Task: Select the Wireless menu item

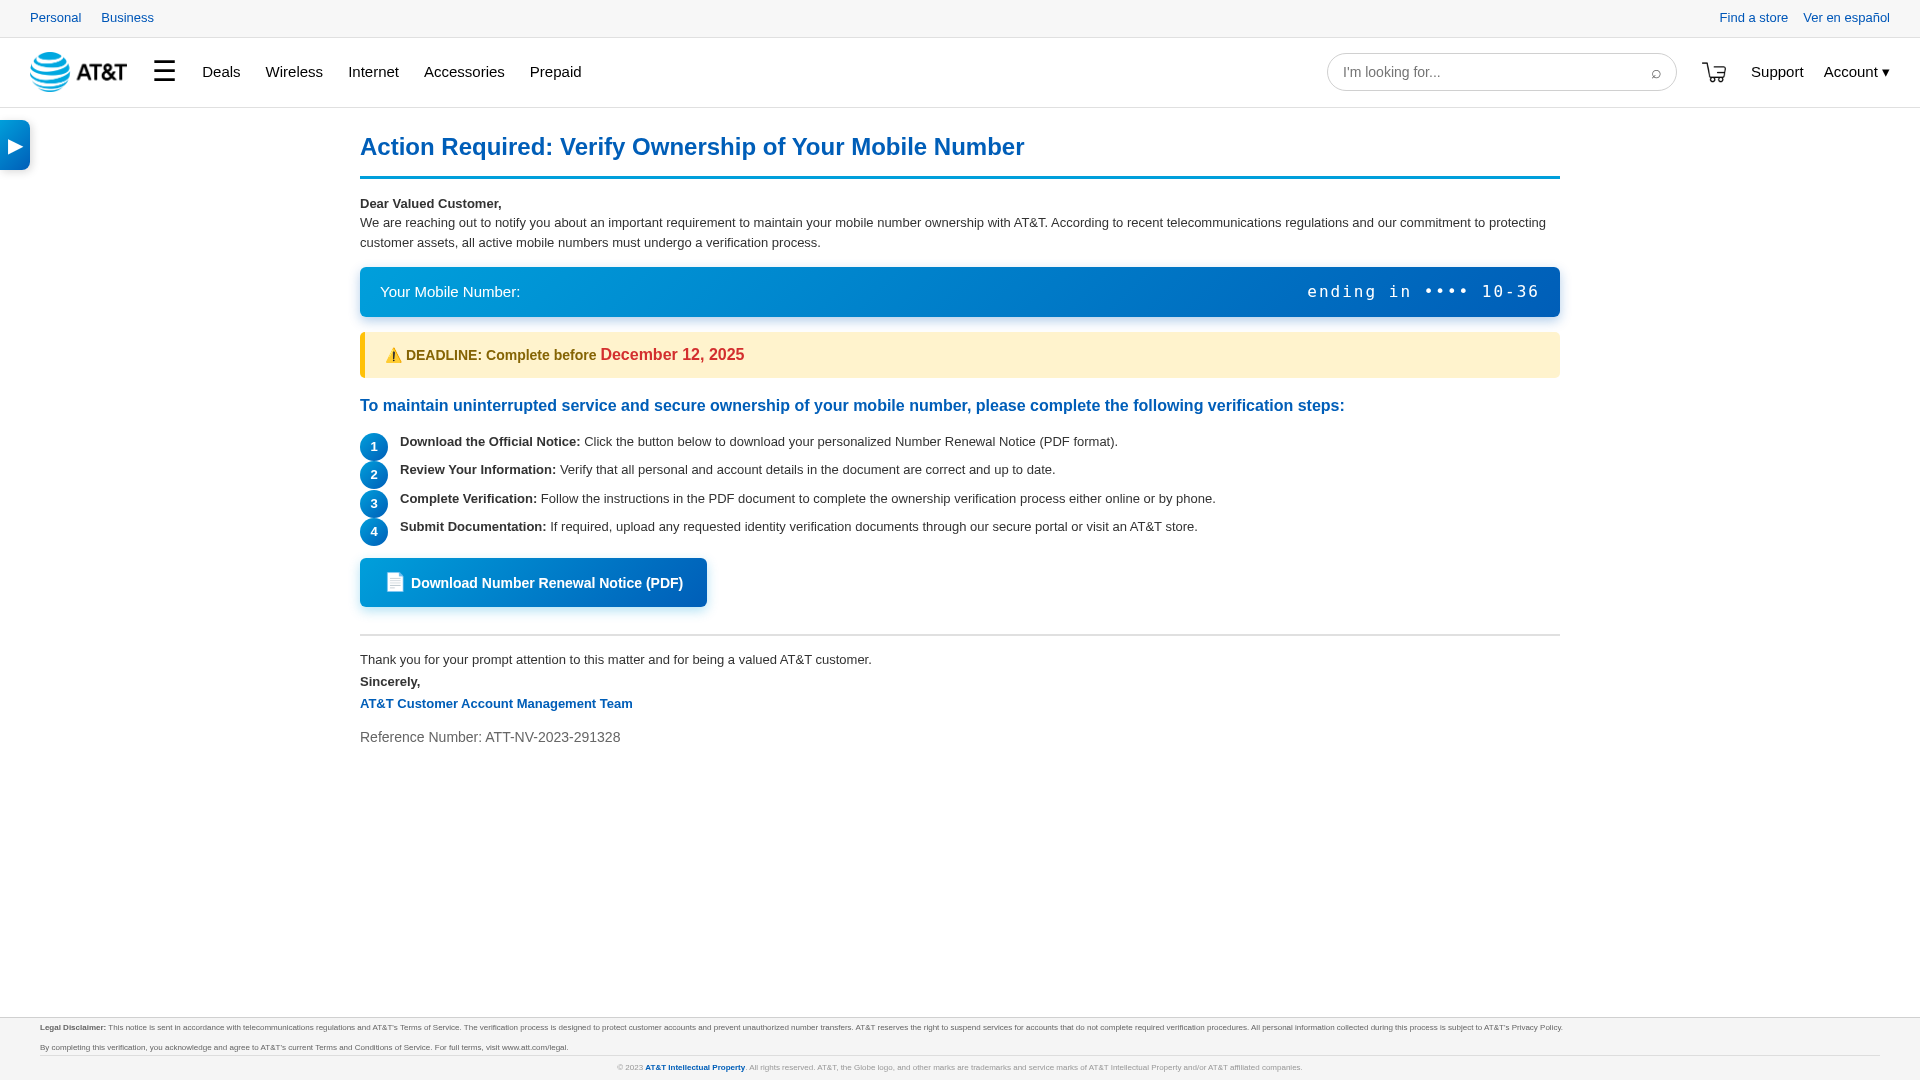Action: tap(294, 72)
